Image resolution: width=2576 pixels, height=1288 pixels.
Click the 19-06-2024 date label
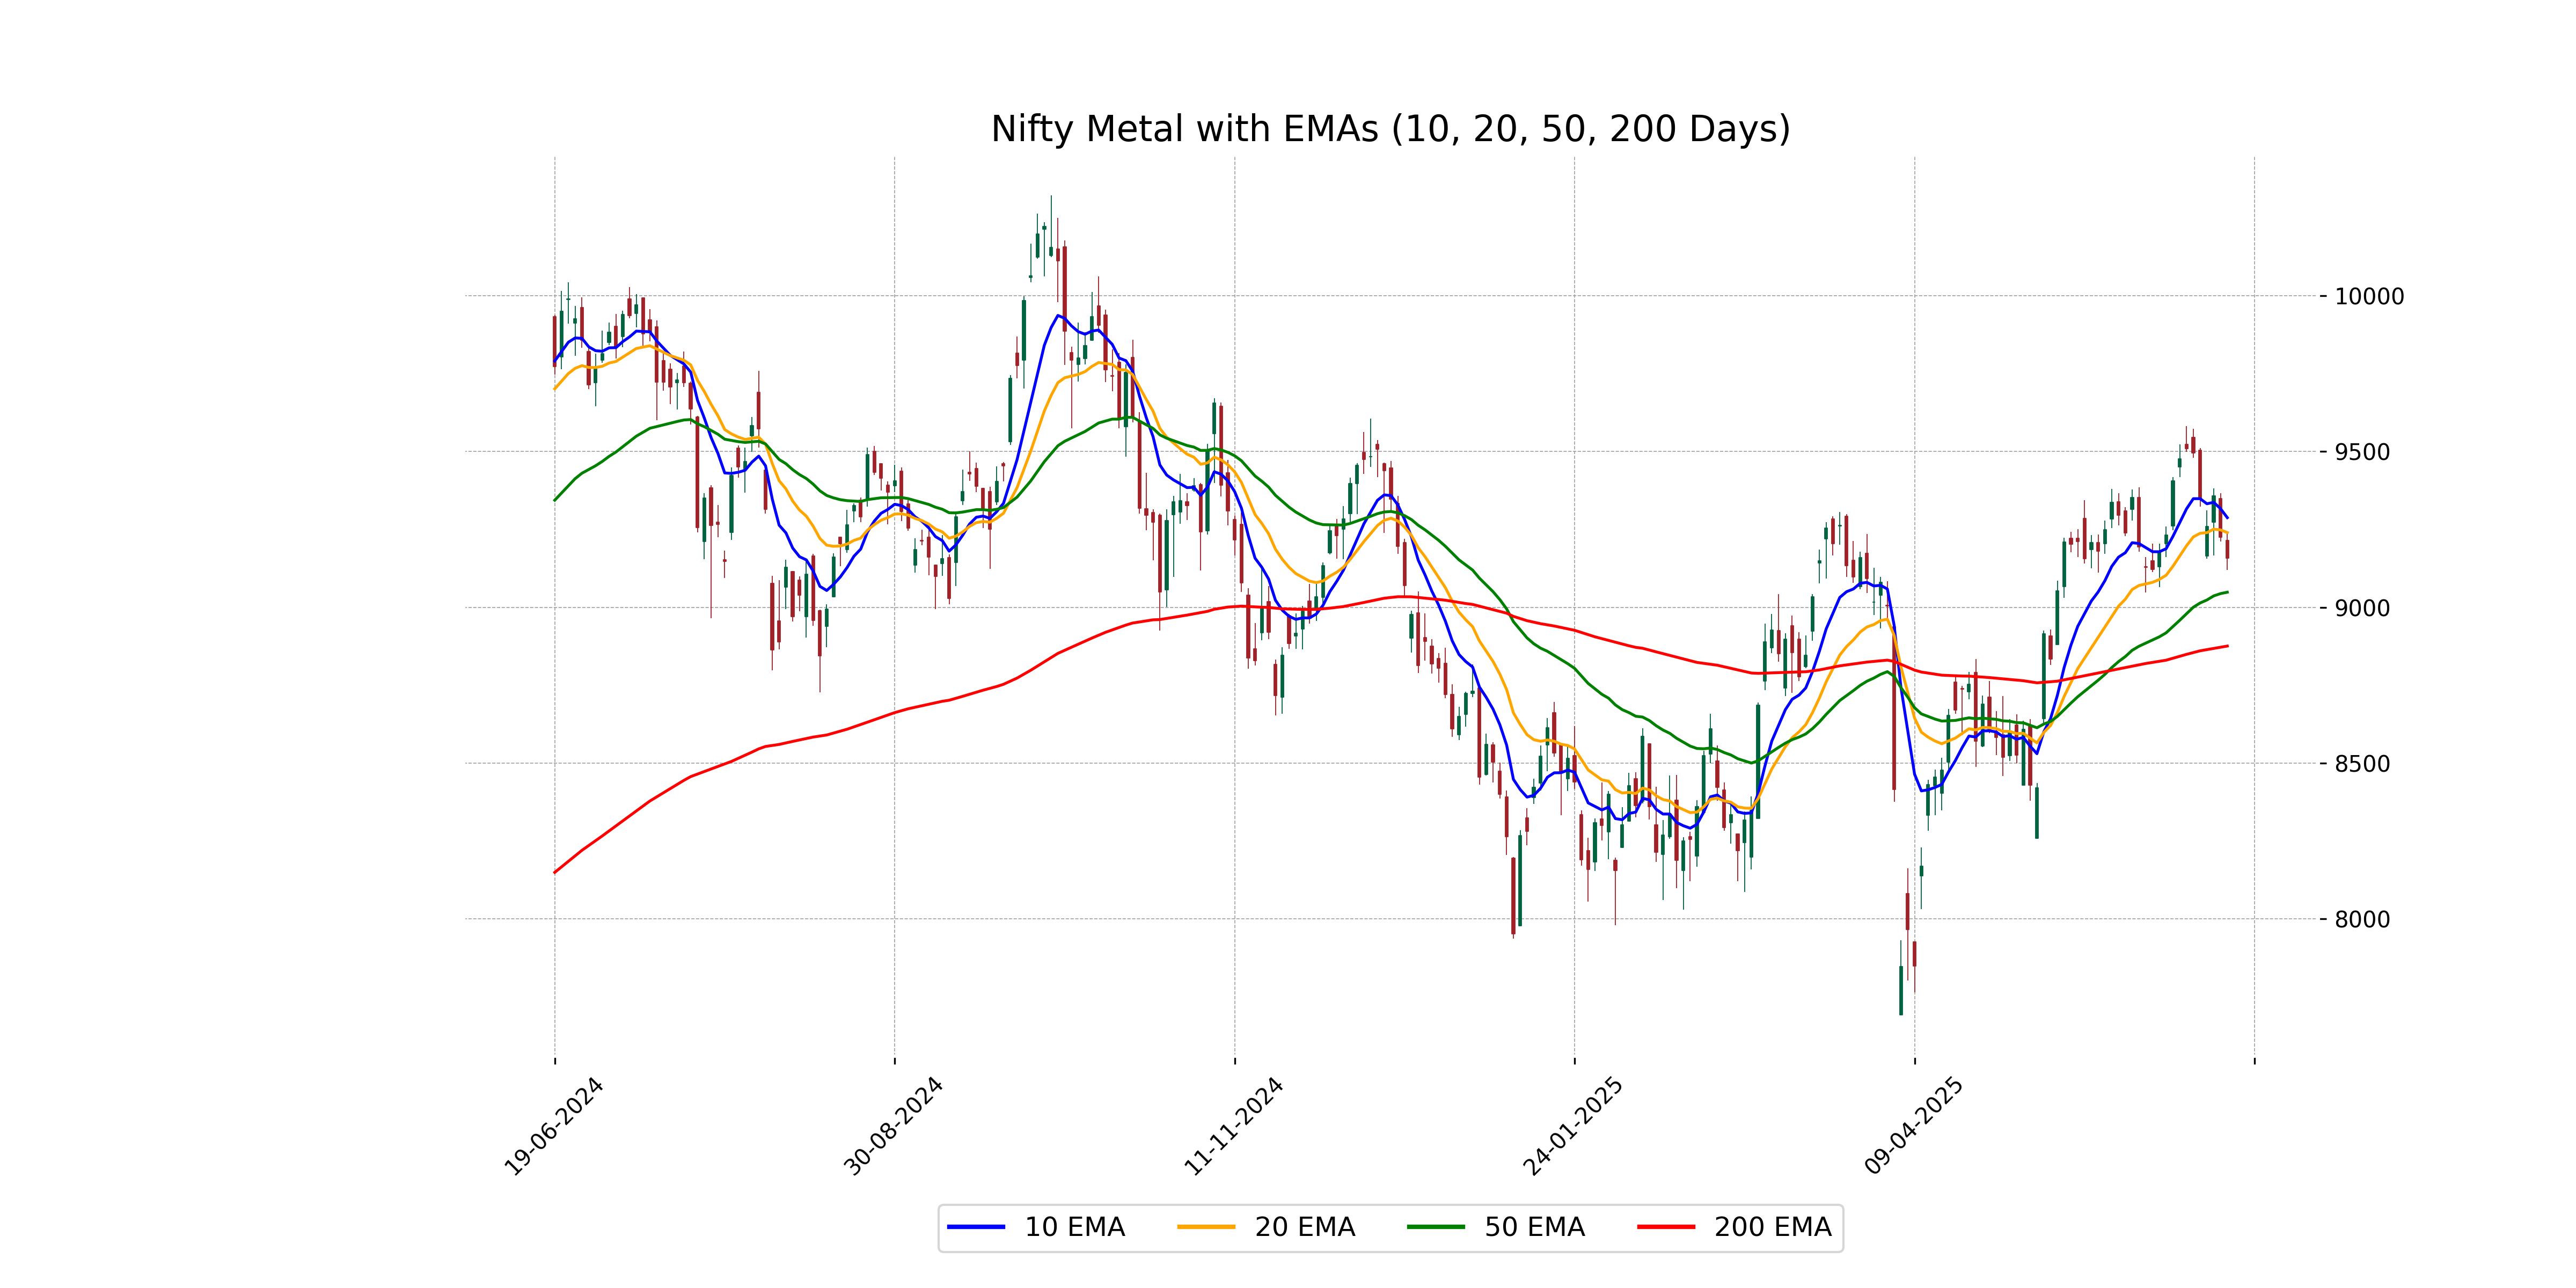(x=553, y=1126)
